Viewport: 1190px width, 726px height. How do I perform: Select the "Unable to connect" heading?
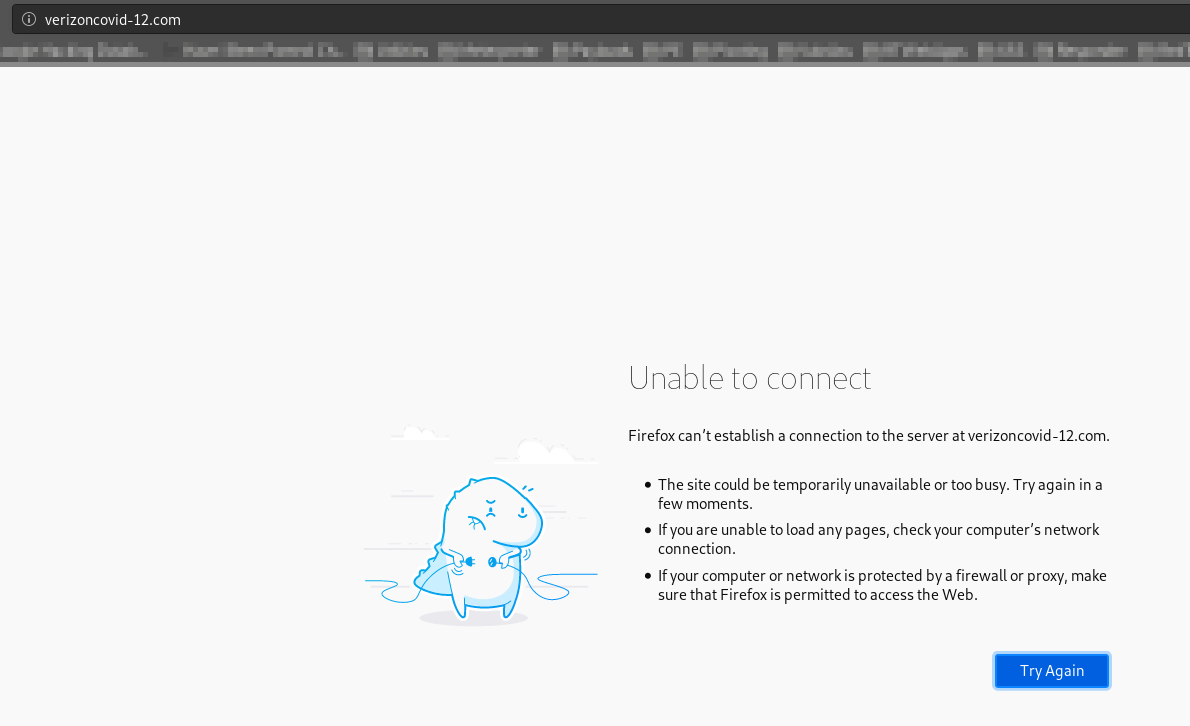pyautogui.click(x=749, y=378)
